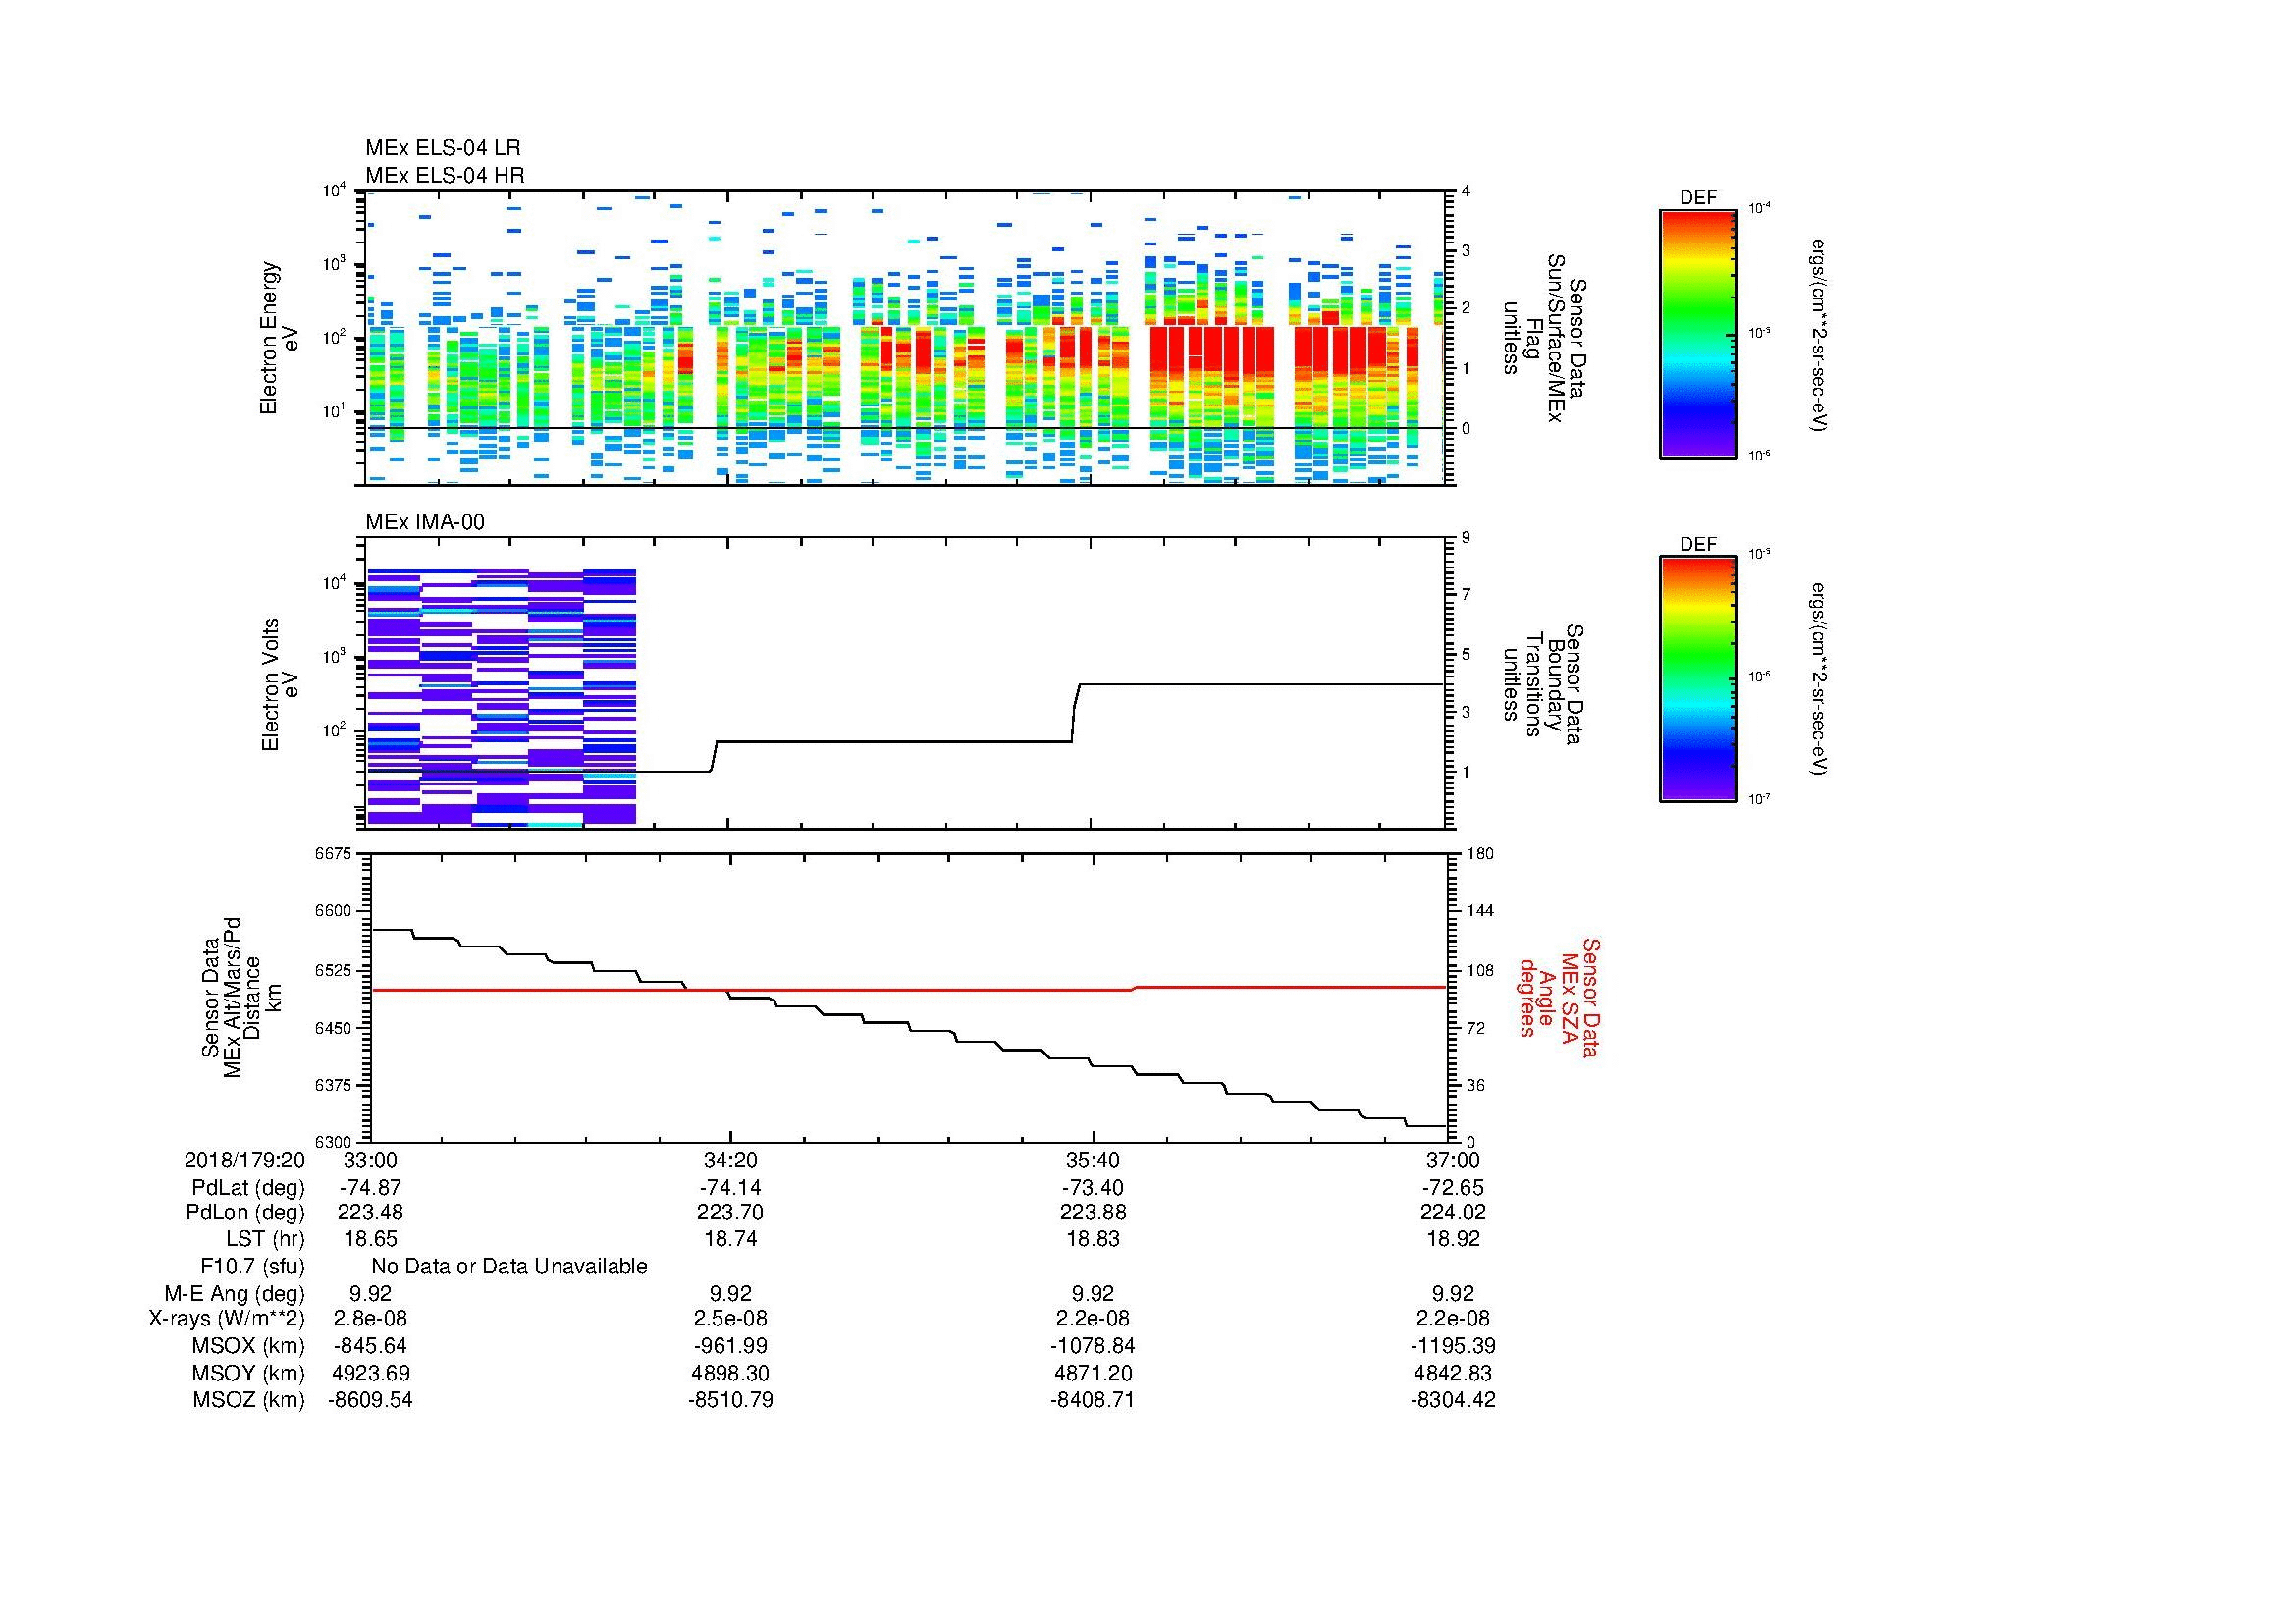2296x1623 pixels.
Task: Click the 2018/179:20 date label
Action: (x=244, y=1160)
